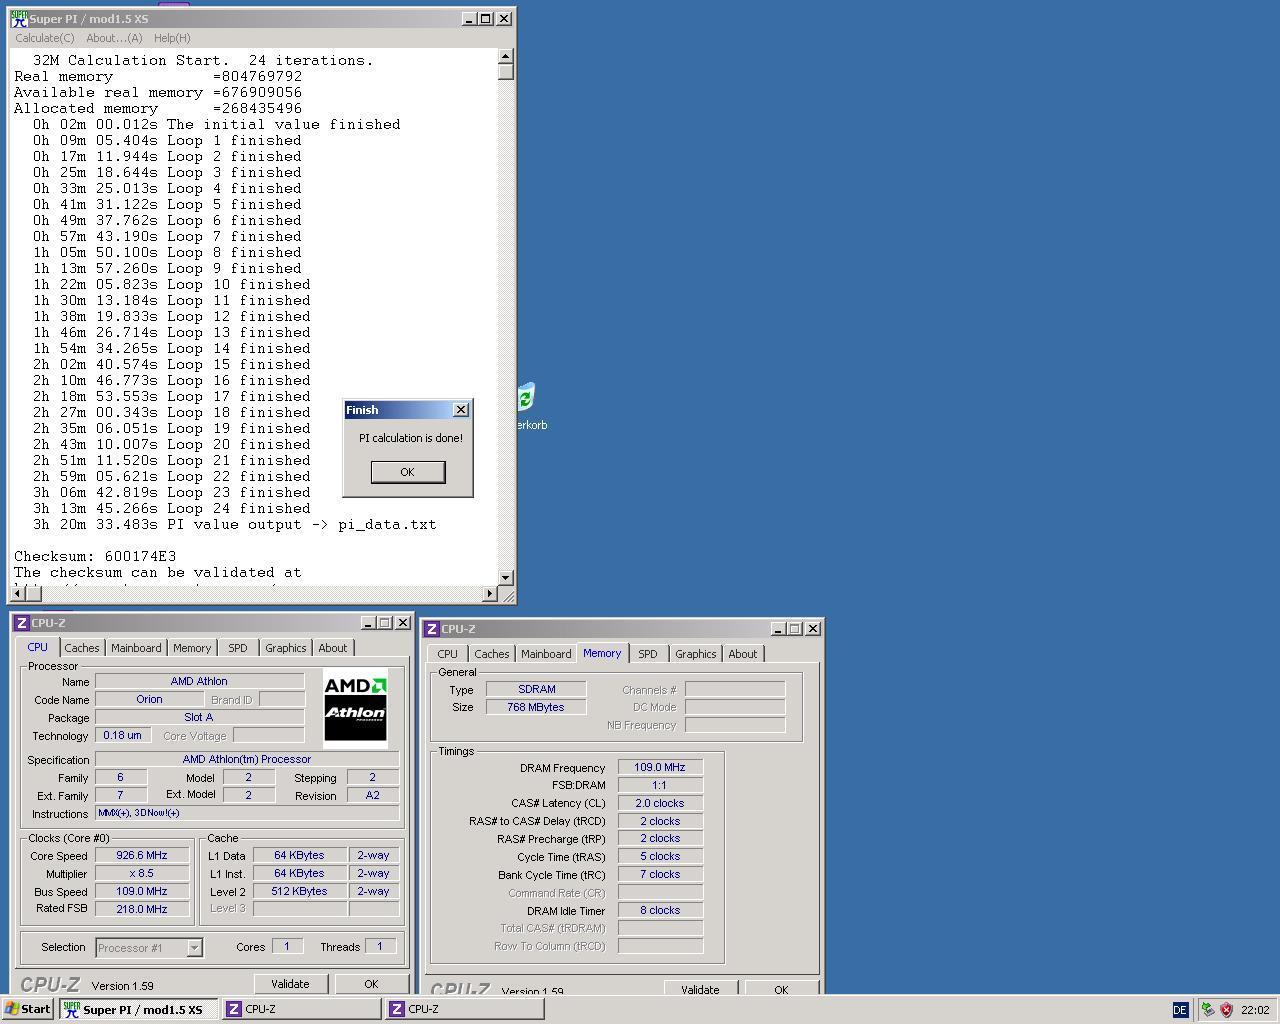Viewport: 1280px width, 1024px height.
Task: Click the Loop 24 finished line
Action: click(x=172, y=508)
